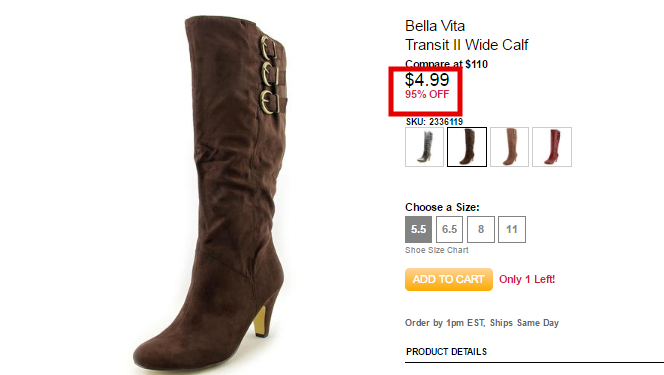The image size is (664, 375).
Task: Select shoe size 11
Action: tap(512, 229)
